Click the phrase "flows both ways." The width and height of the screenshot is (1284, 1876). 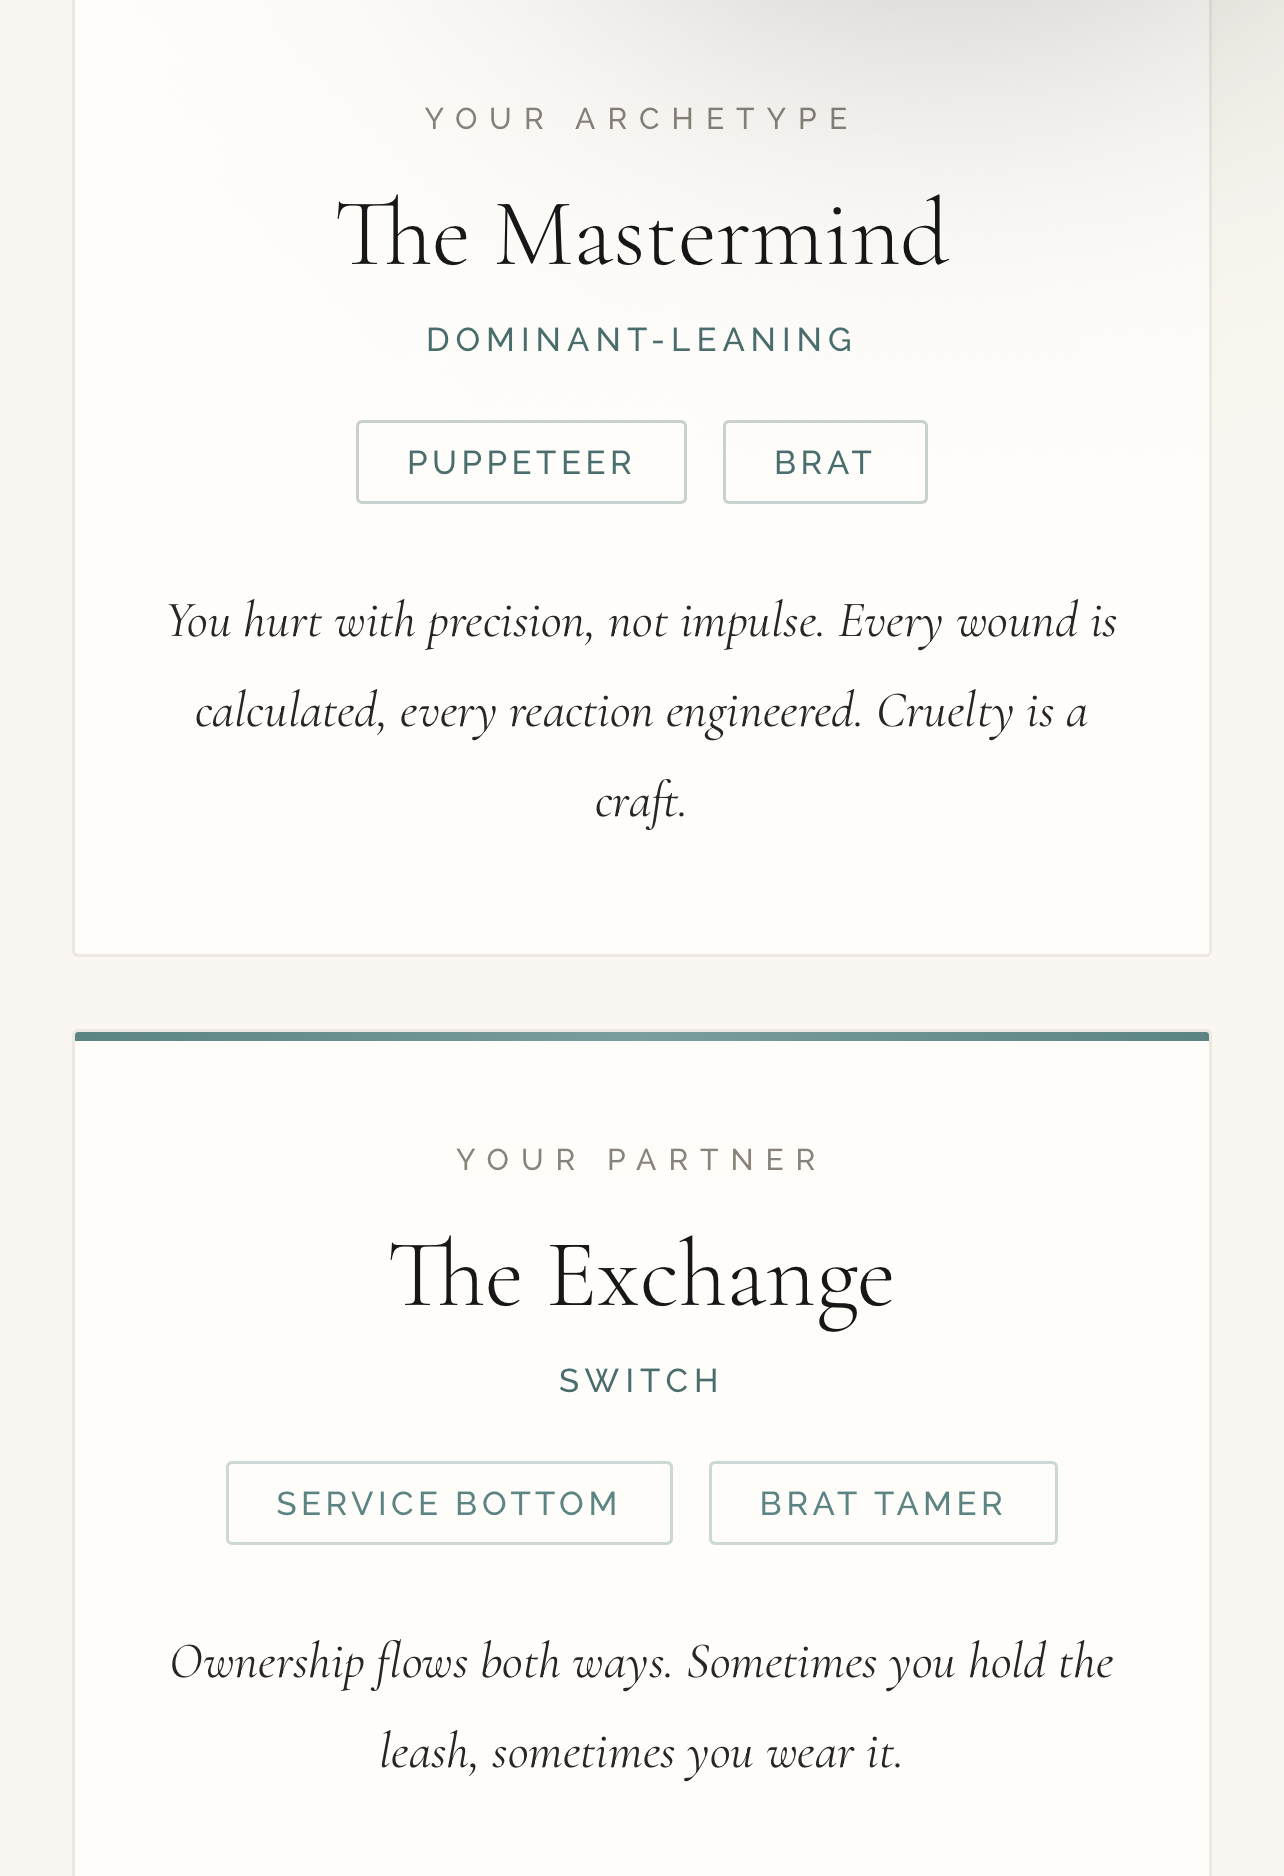click(x=524, y=1663)
